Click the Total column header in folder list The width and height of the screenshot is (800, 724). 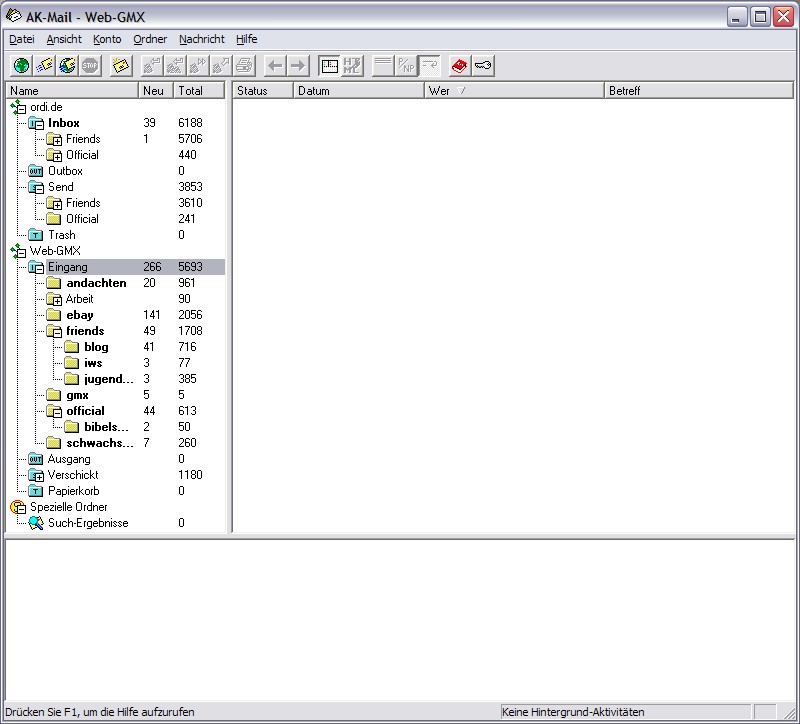199,91
